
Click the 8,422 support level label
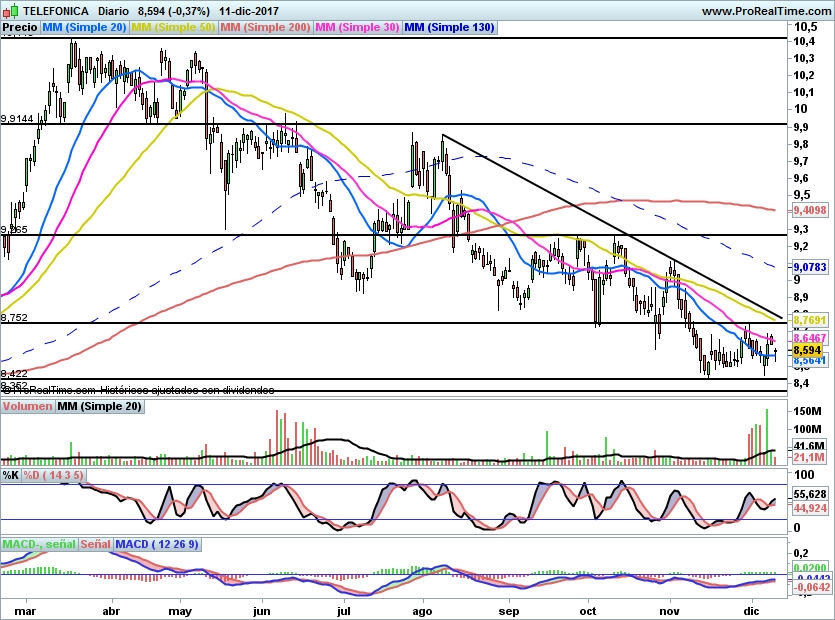[x=14, y=373]
